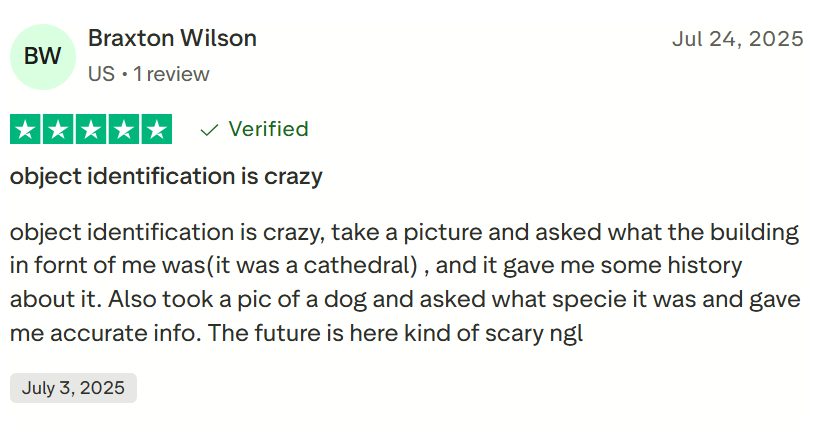The image size is (828, 429).
Task: Click the green verified checkmark icon
Action: [x=209, y=130]
